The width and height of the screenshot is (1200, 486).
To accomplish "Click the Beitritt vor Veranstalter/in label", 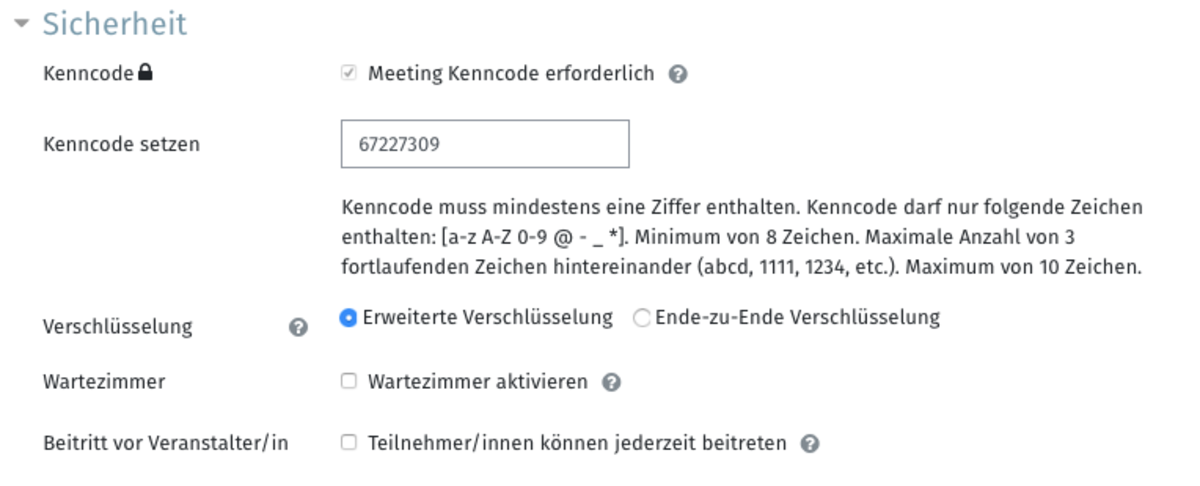I will (166, 443).
